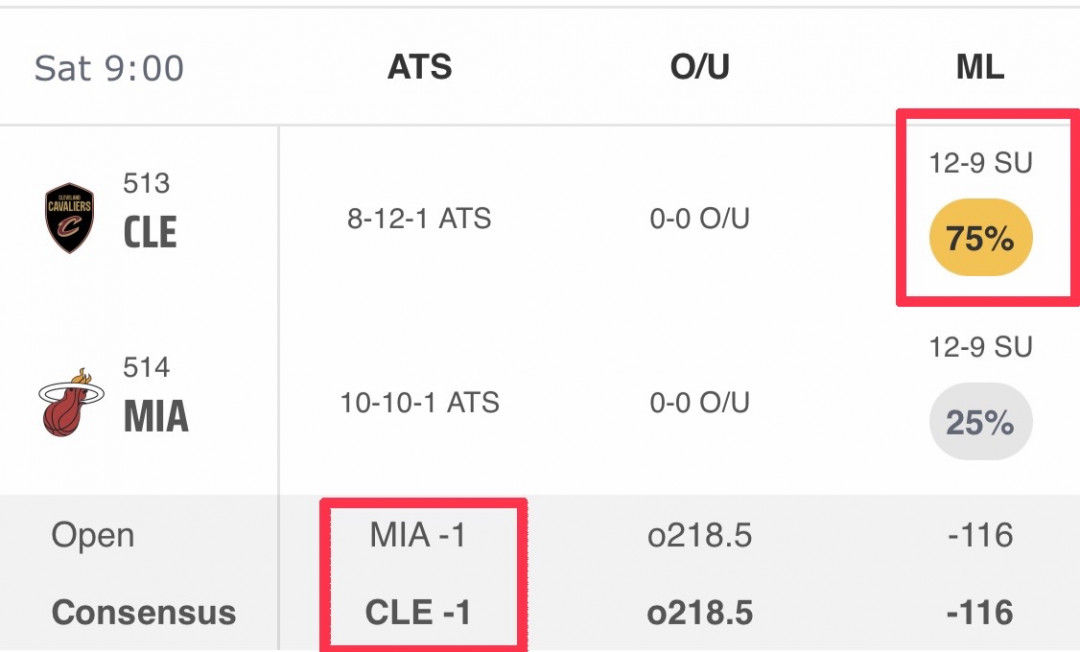Click the 10-10-1 ATS record

(419, 403)
